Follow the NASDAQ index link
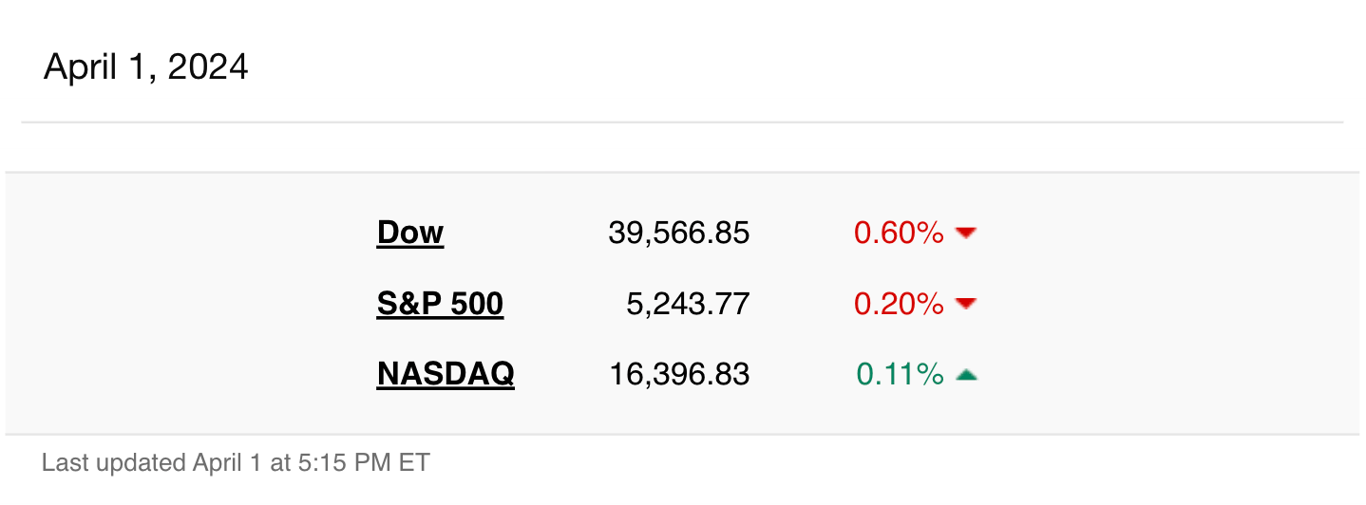This screenshot has width=1366, height=505. [x=446, y=375]
